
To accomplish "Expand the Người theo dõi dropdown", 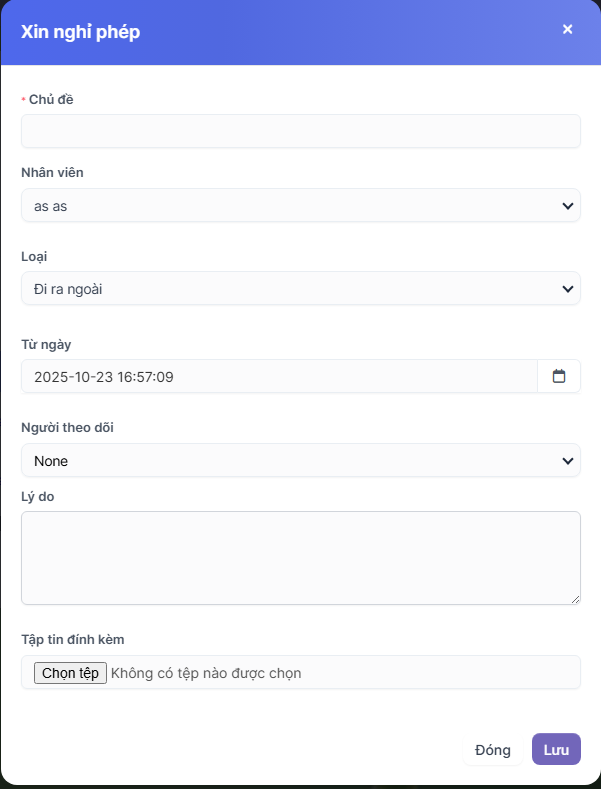I will click(300, 460).
